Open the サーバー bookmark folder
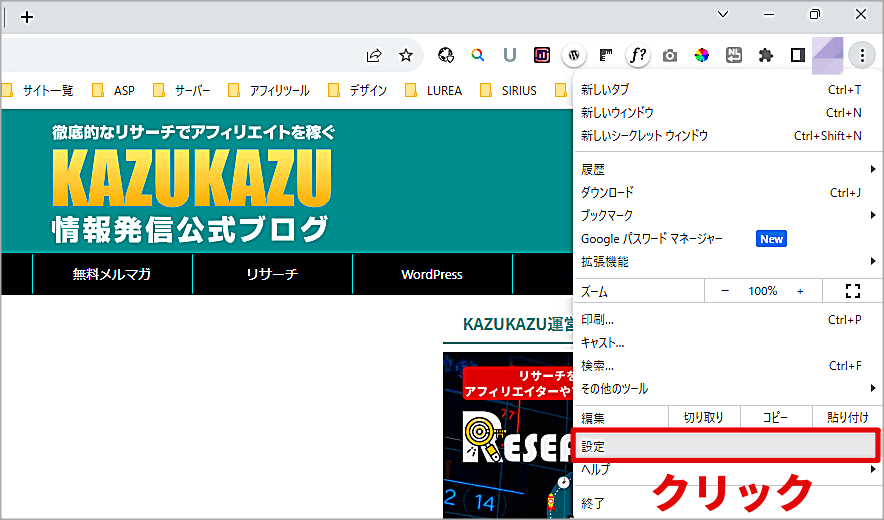Viewport: 884px width, 520px height. [x=182, y=90]
